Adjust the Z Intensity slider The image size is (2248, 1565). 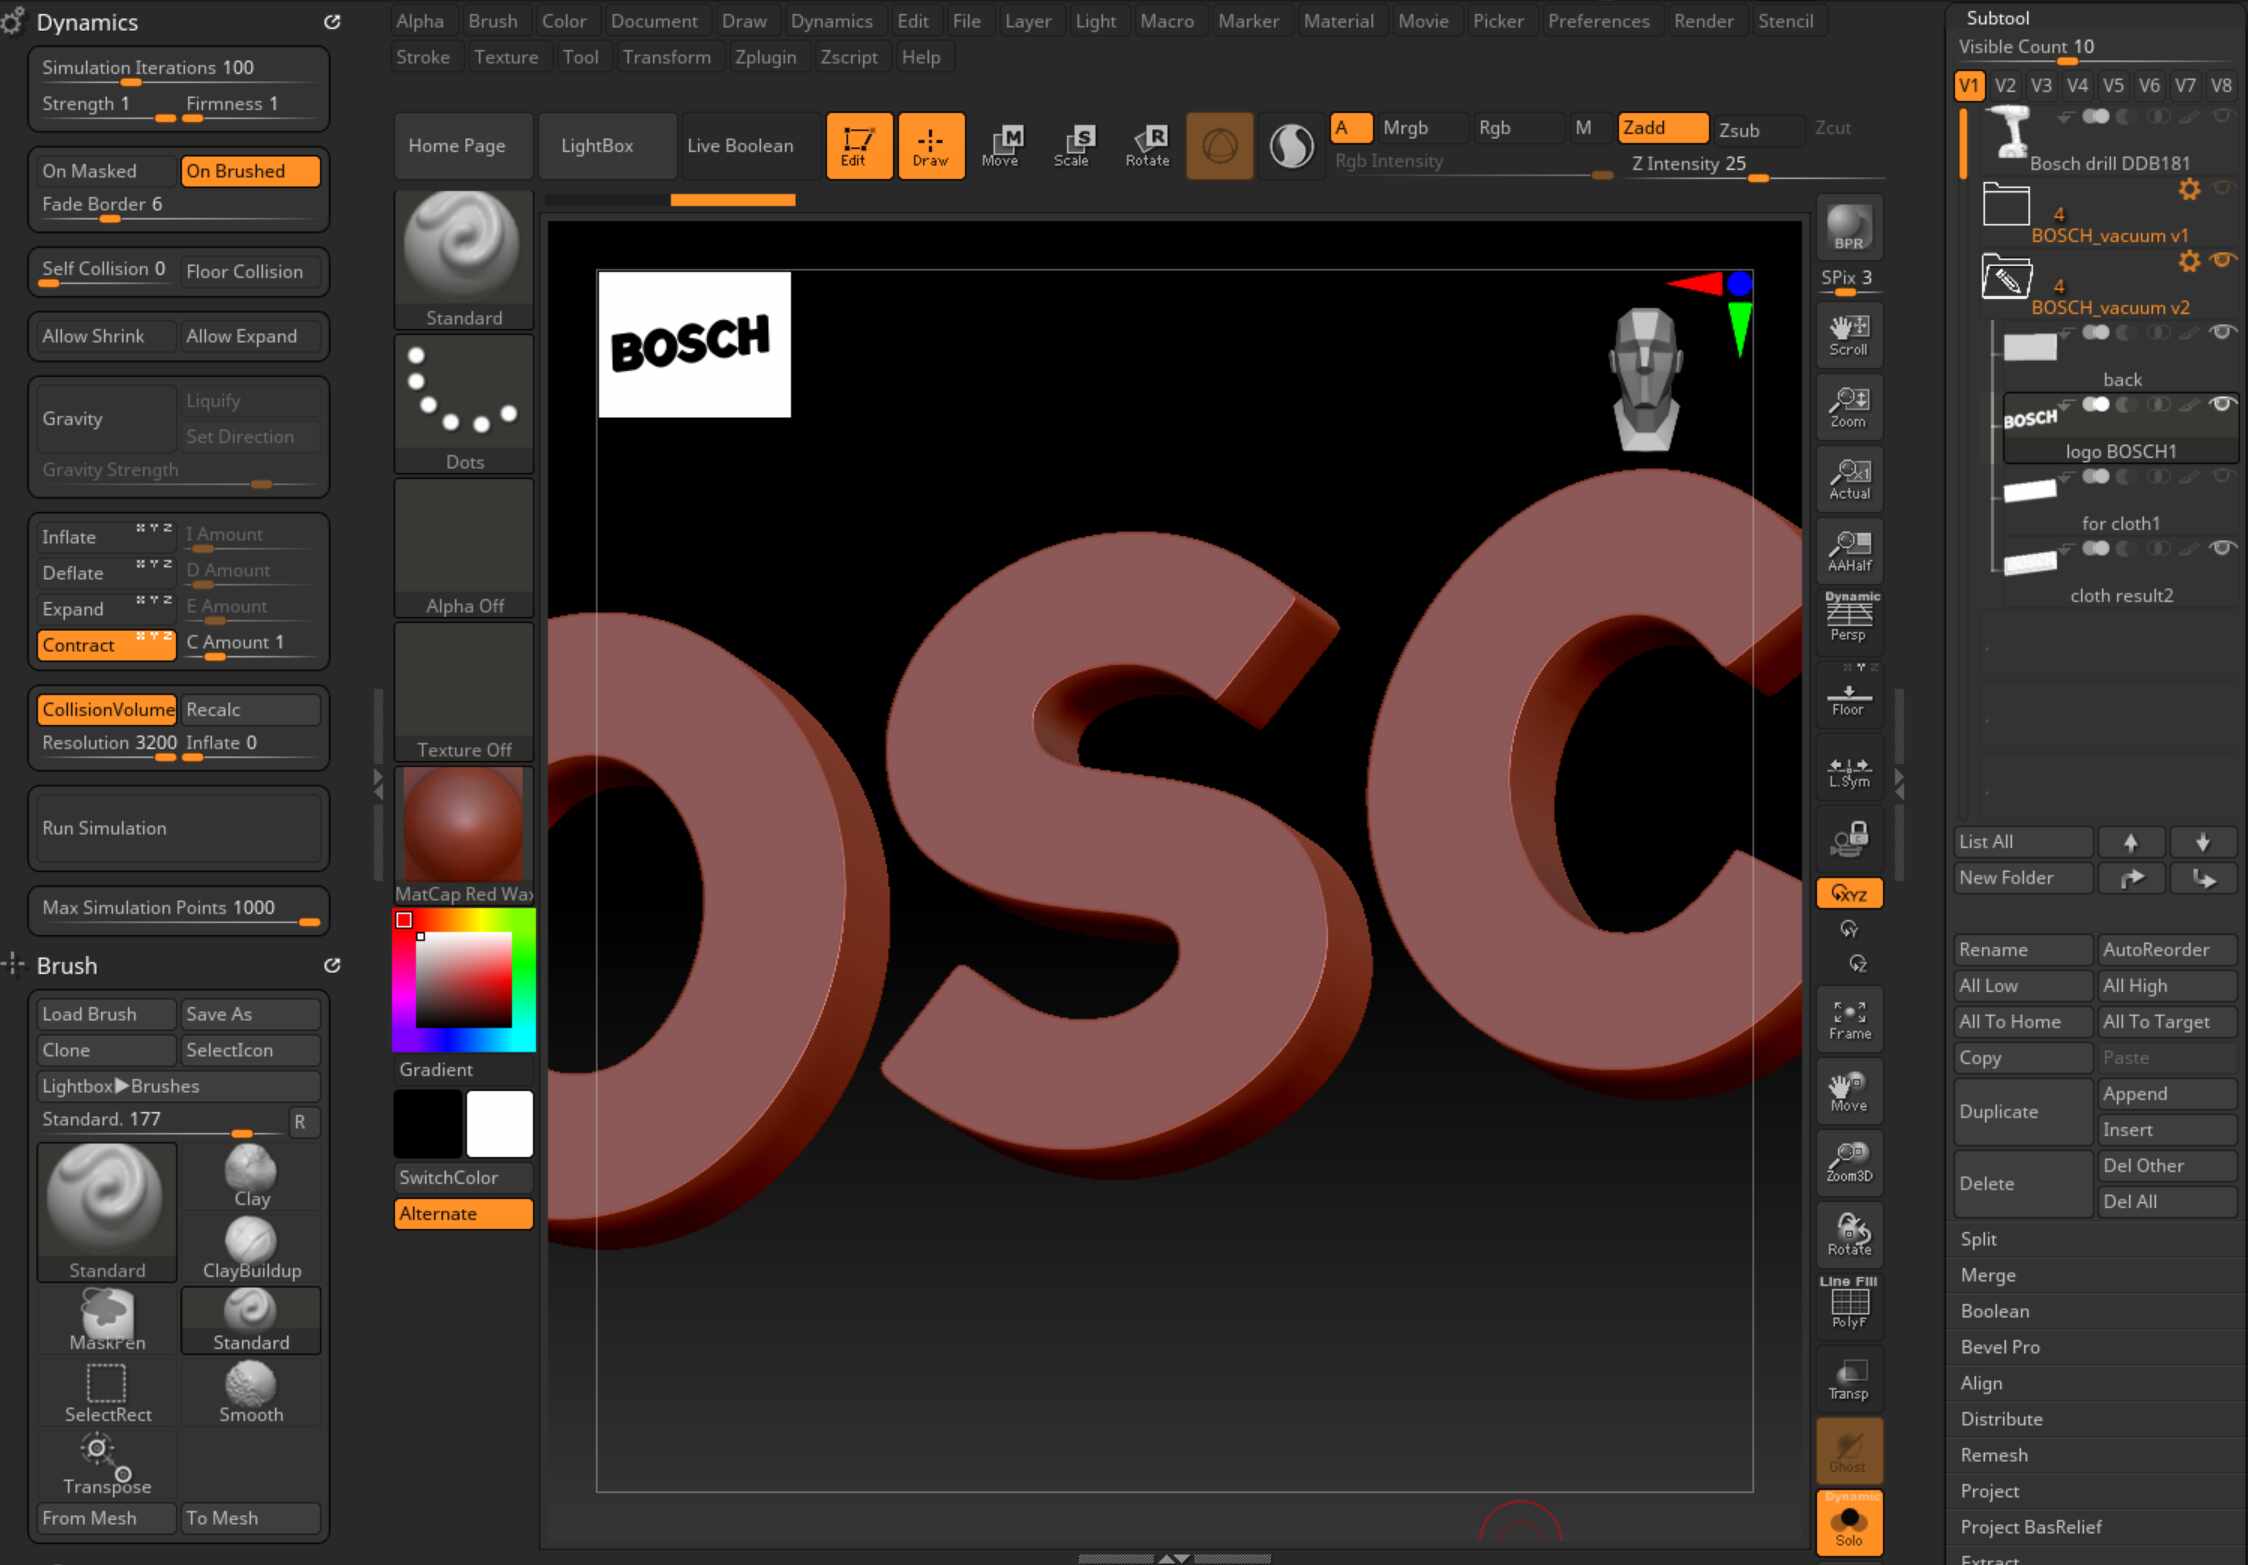tap(1756, 165)
